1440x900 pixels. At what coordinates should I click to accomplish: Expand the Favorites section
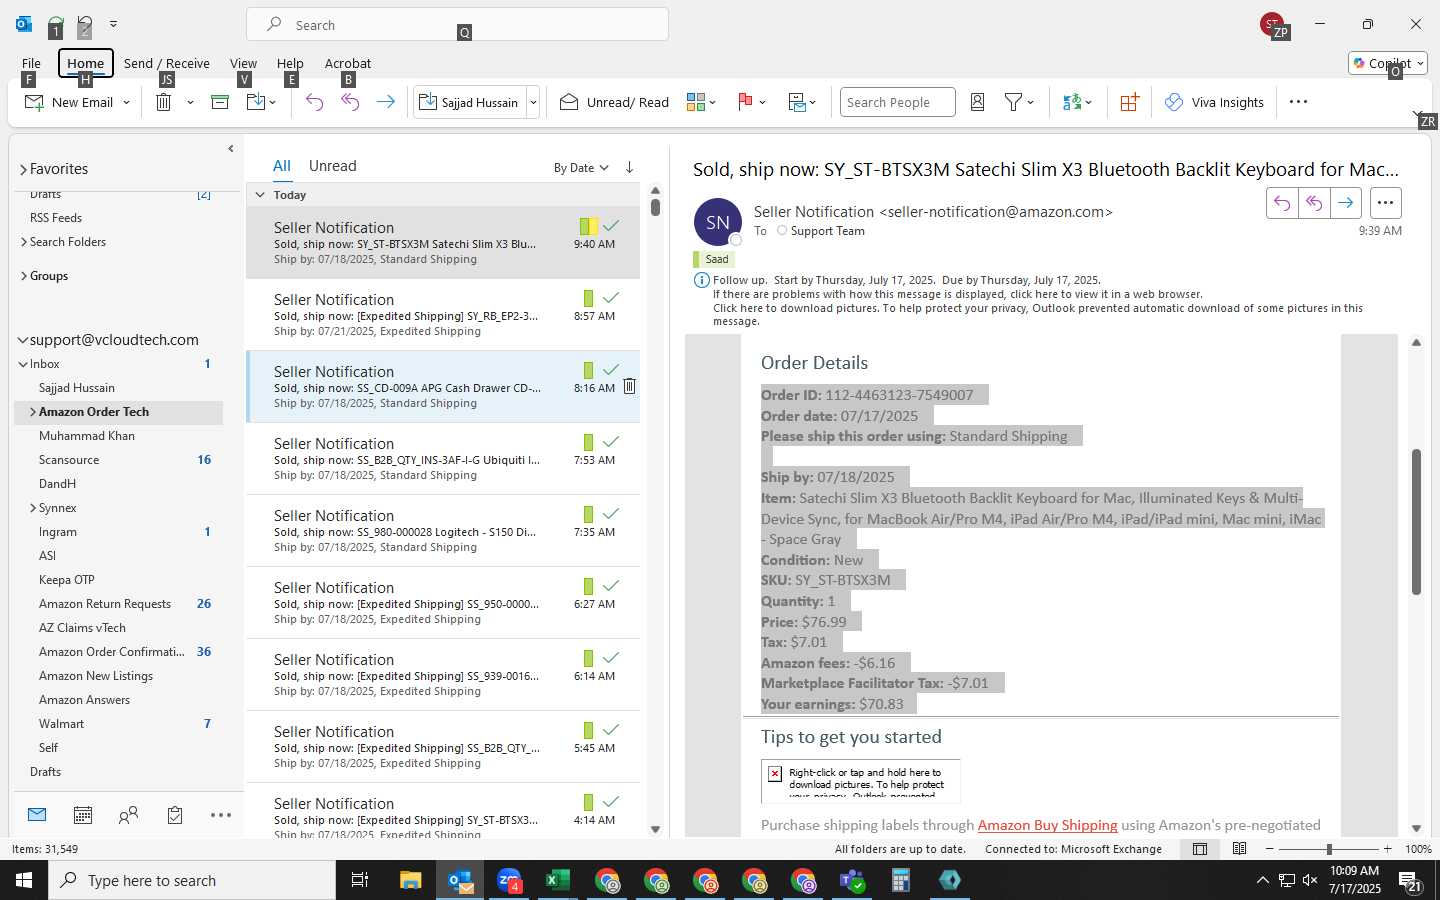point(23,169)
